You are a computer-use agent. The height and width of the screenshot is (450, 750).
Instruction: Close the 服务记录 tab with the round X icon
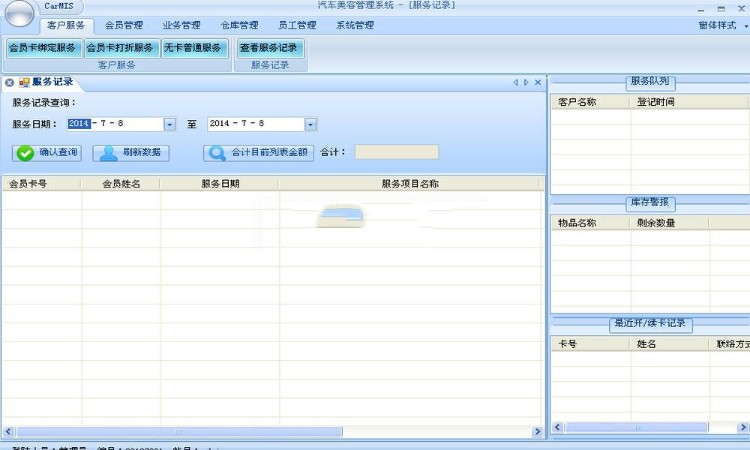click(9, 83)
